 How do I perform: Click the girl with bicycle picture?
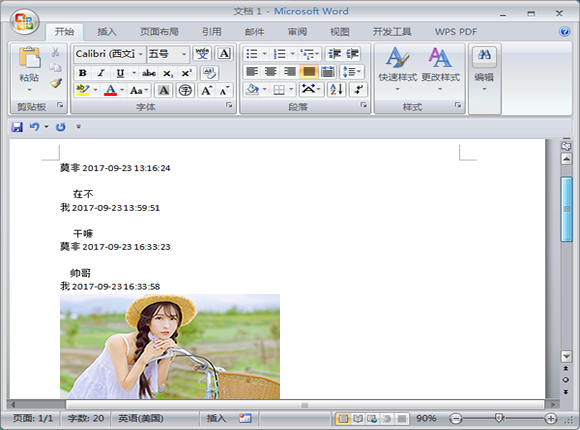[x=170, y=346]
